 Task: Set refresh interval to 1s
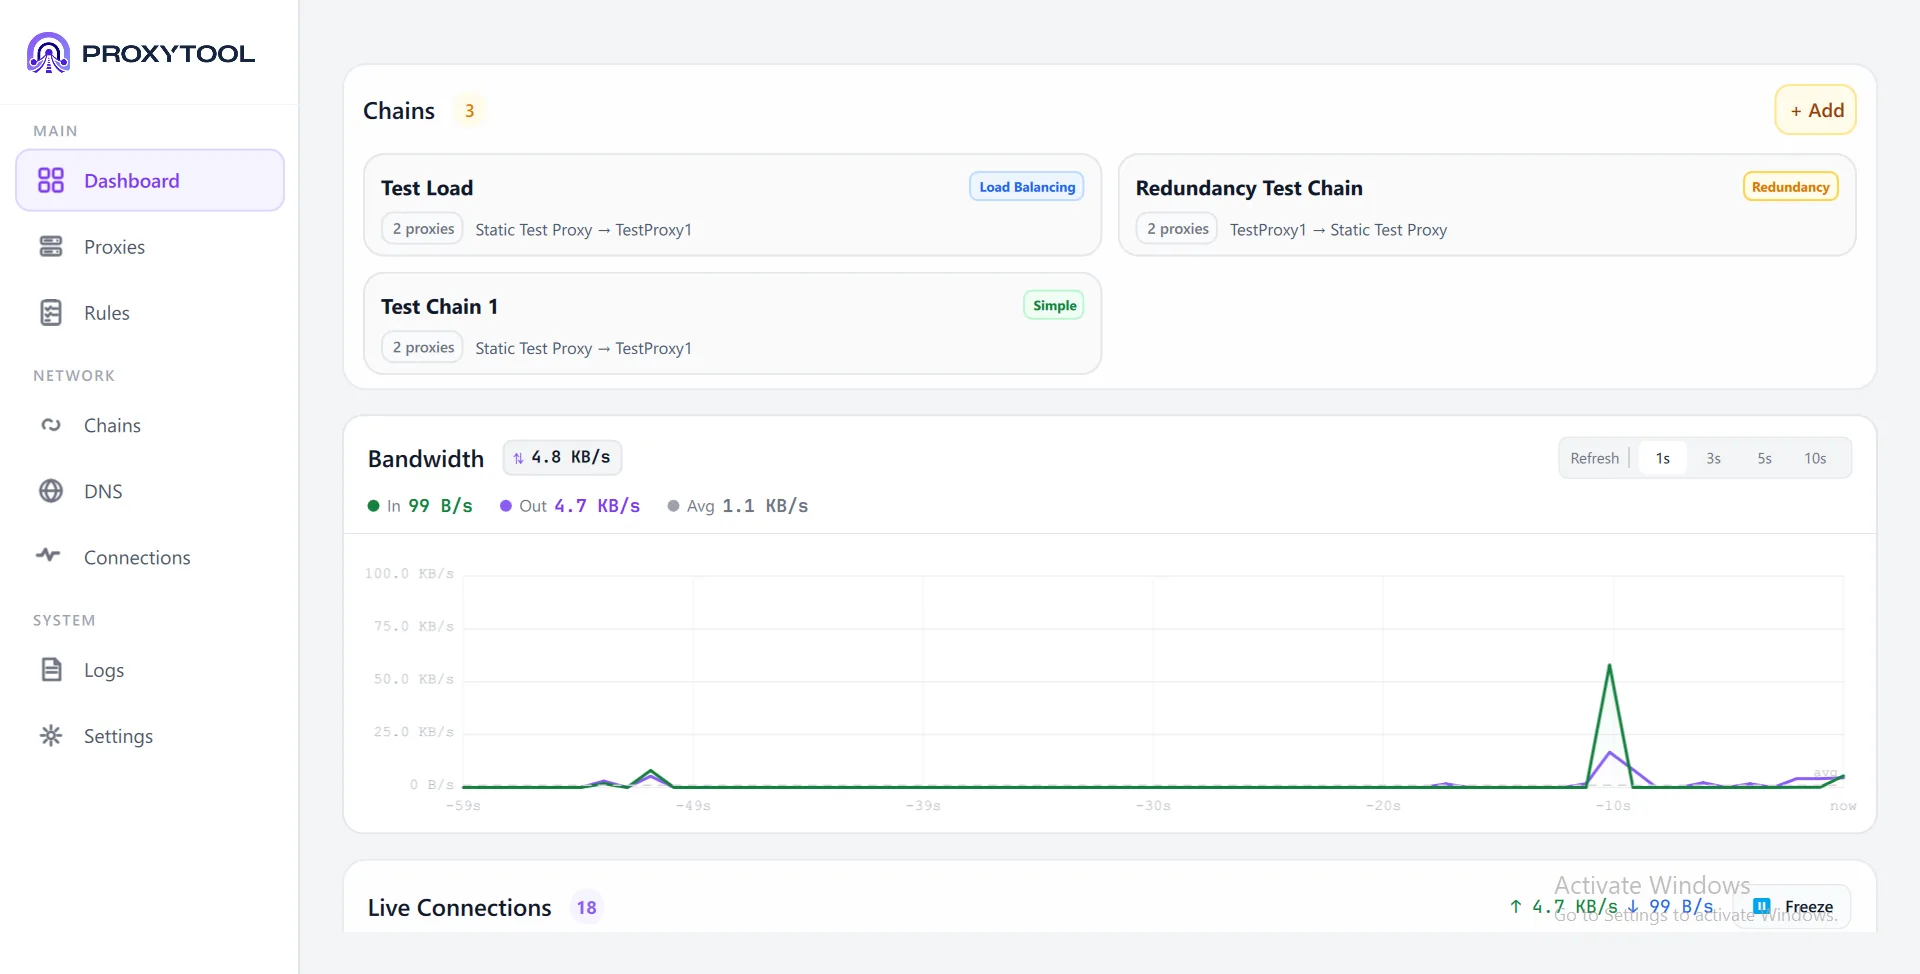1662,458
